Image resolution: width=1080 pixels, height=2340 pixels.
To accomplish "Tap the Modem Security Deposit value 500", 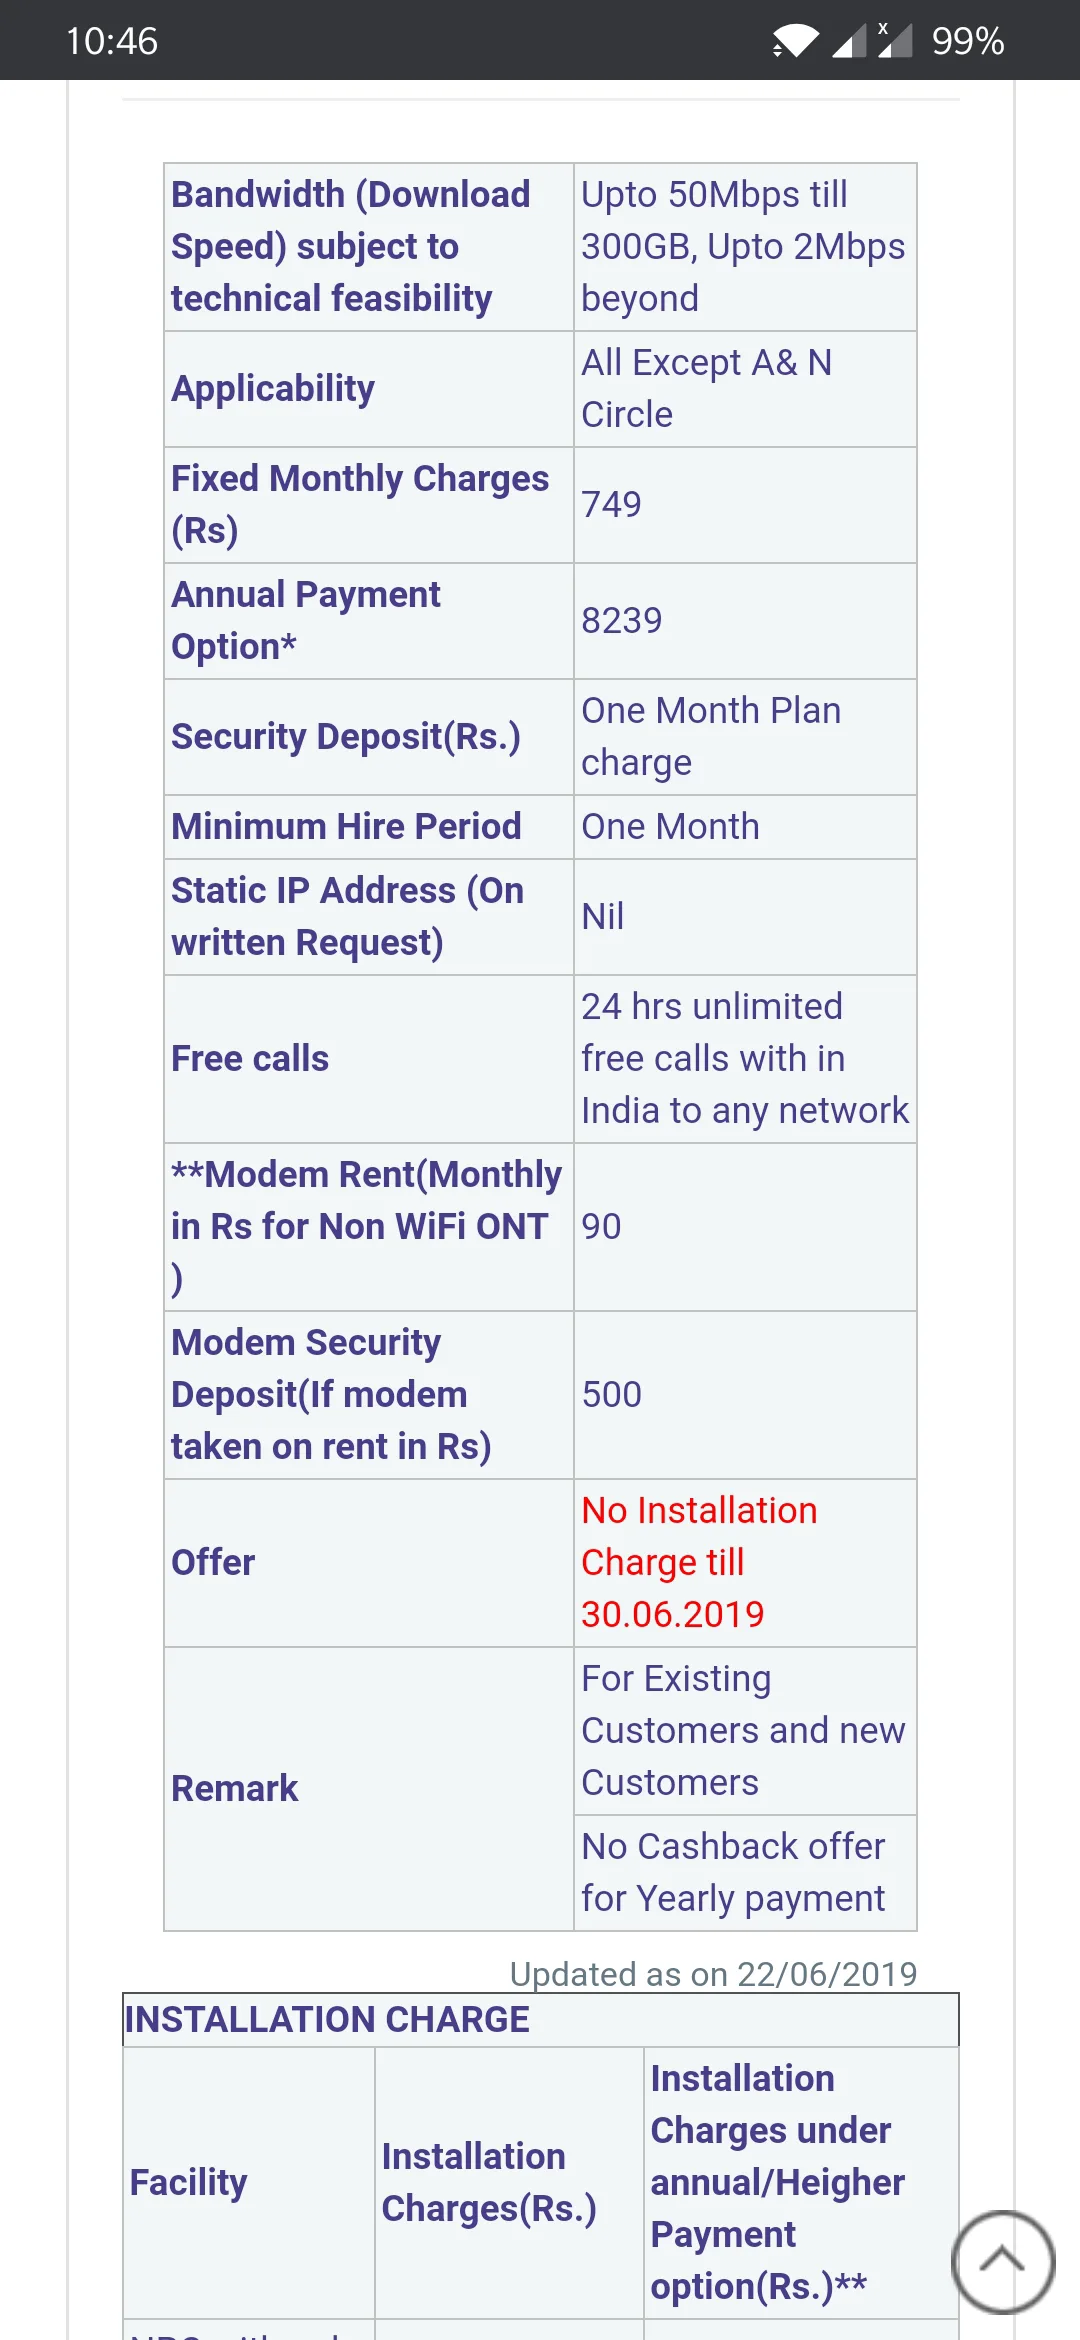I will tap(612, 1395).
